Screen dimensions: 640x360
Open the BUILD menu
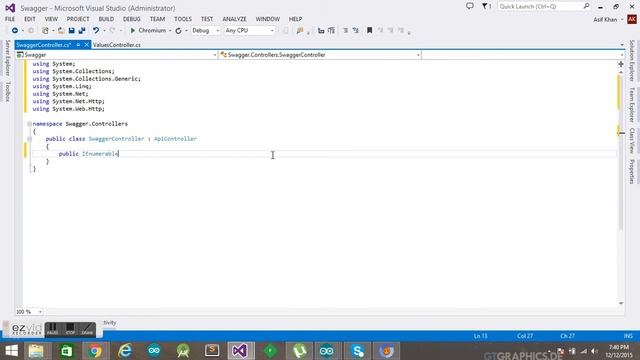click(106, 19)
